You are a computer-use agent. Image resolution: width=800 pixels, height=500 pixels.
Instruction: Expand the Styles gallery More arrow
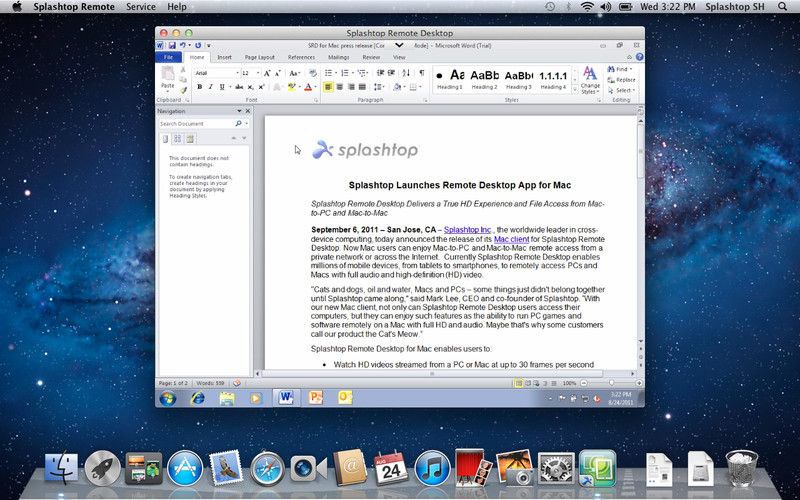pos(575,90)
